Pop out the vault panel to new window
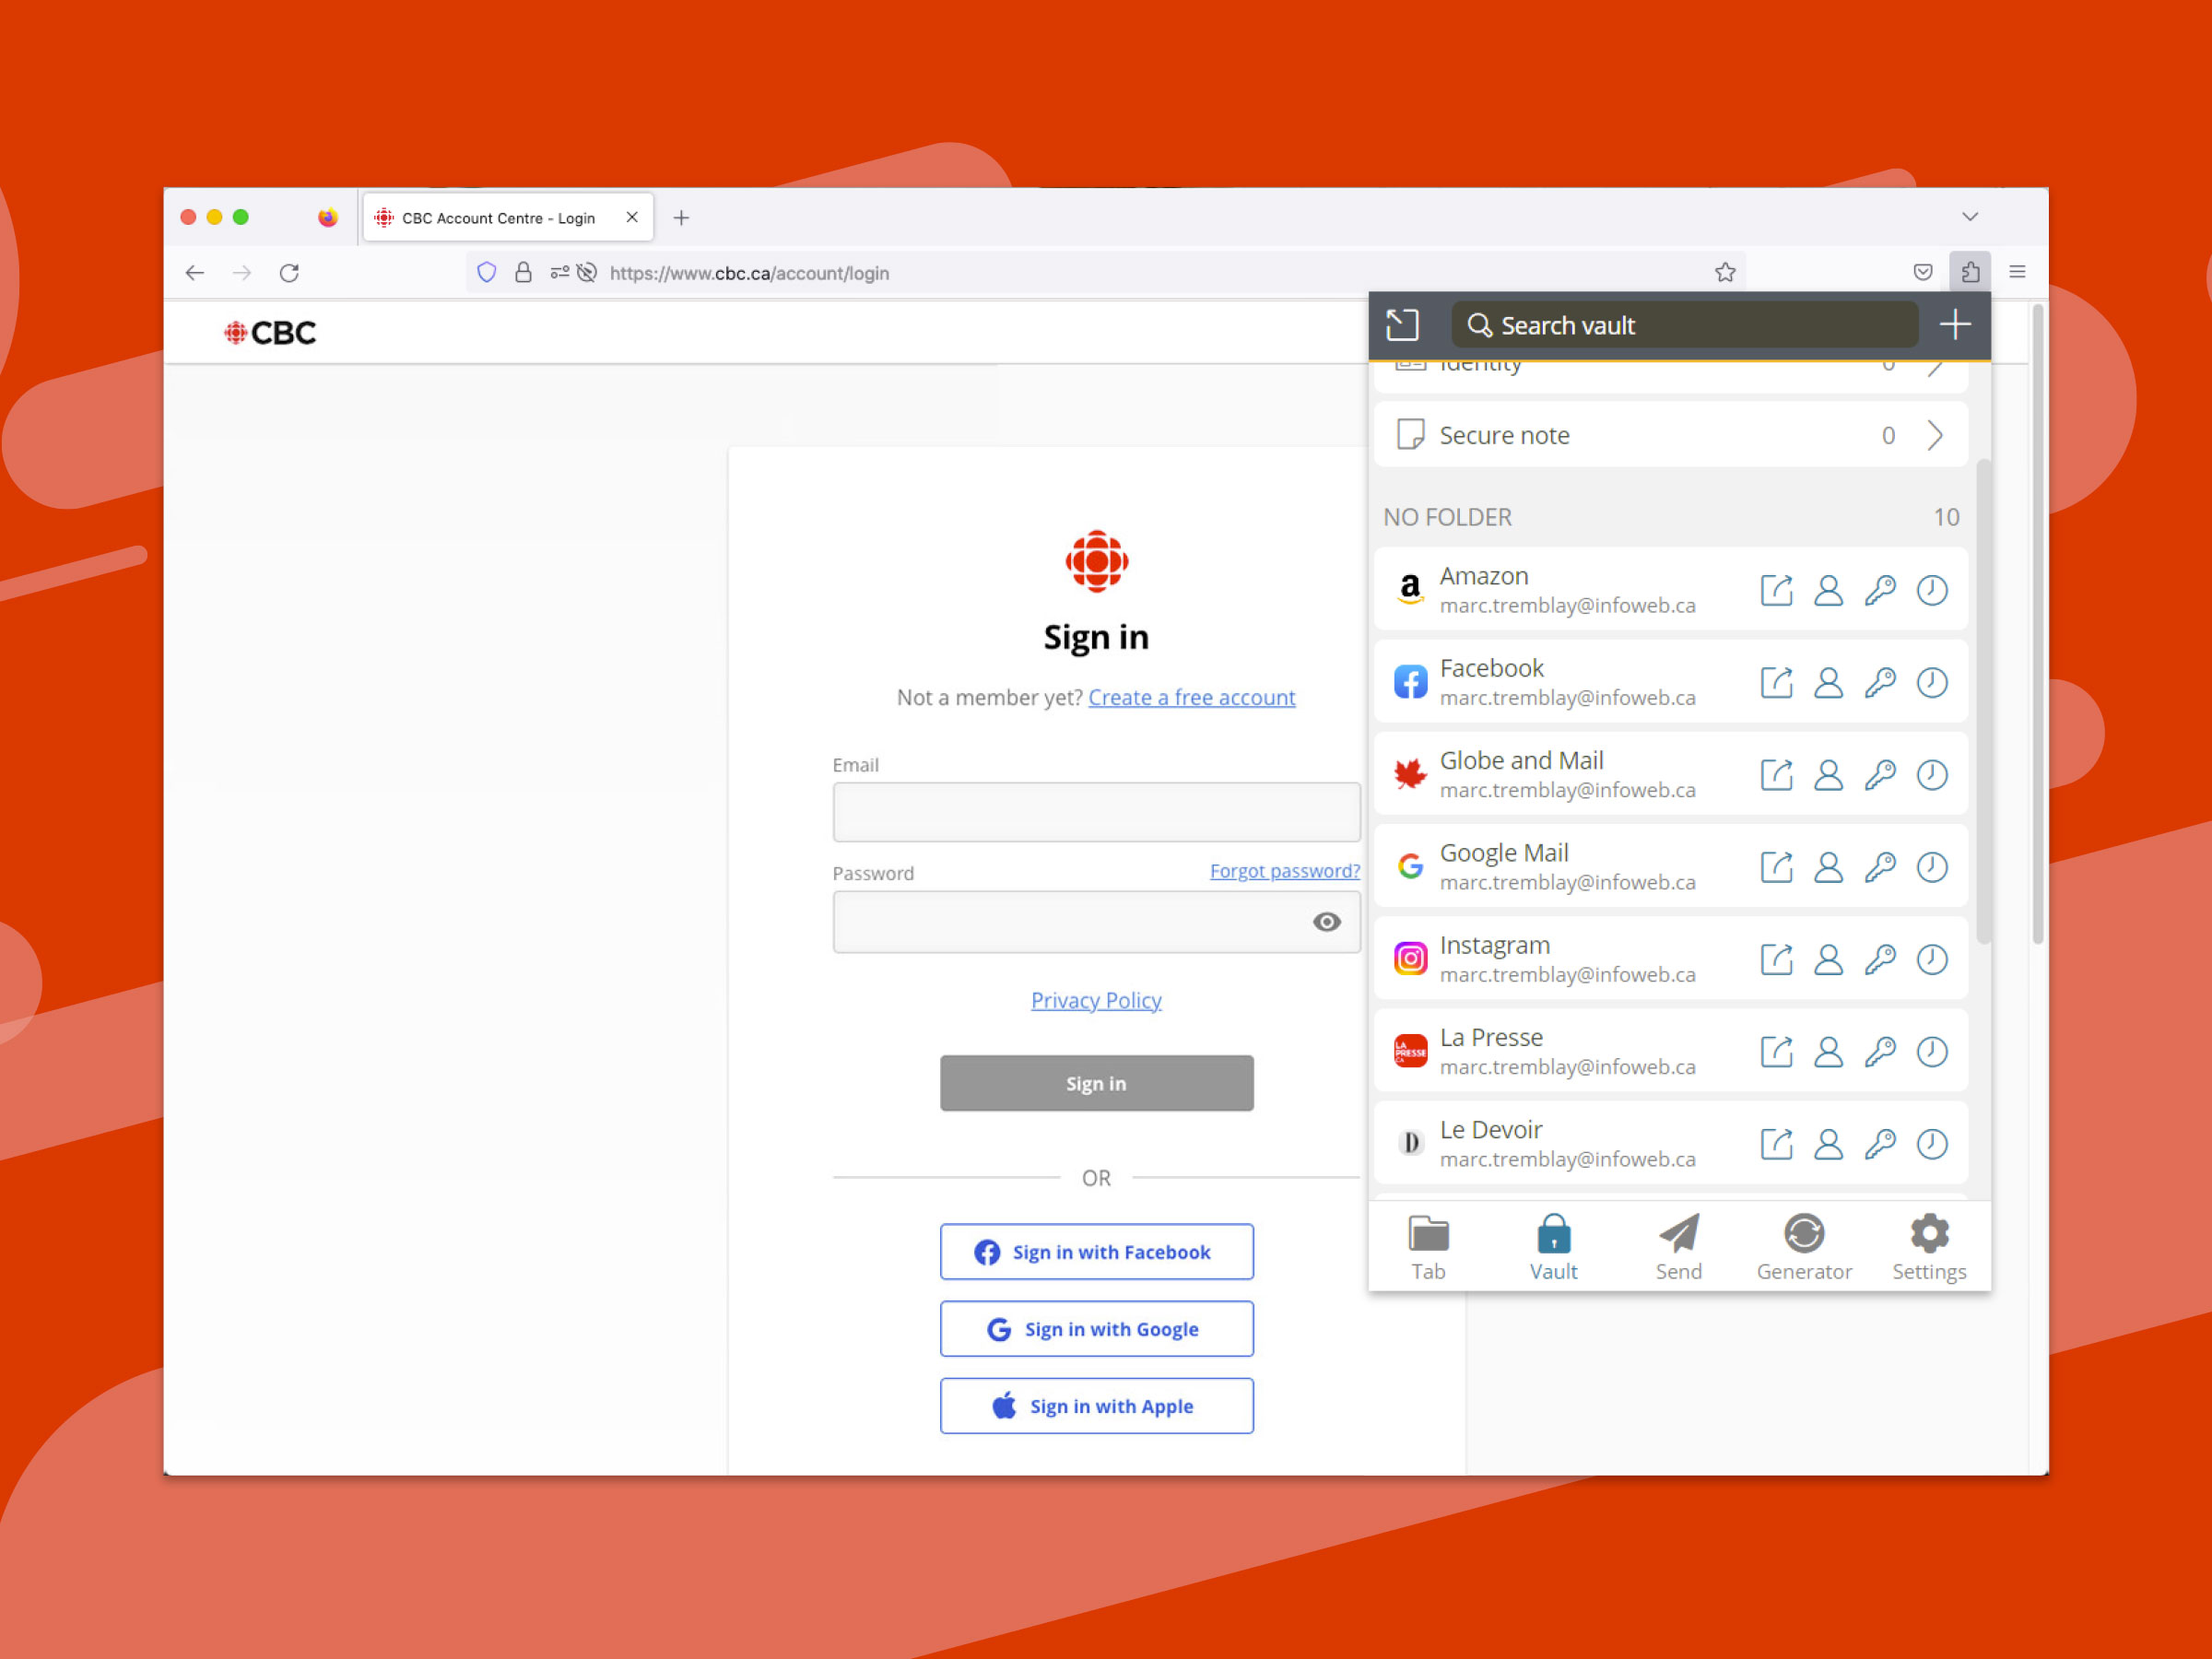The width and height of the screenshot is (2212, 1659). point(1402,325)
